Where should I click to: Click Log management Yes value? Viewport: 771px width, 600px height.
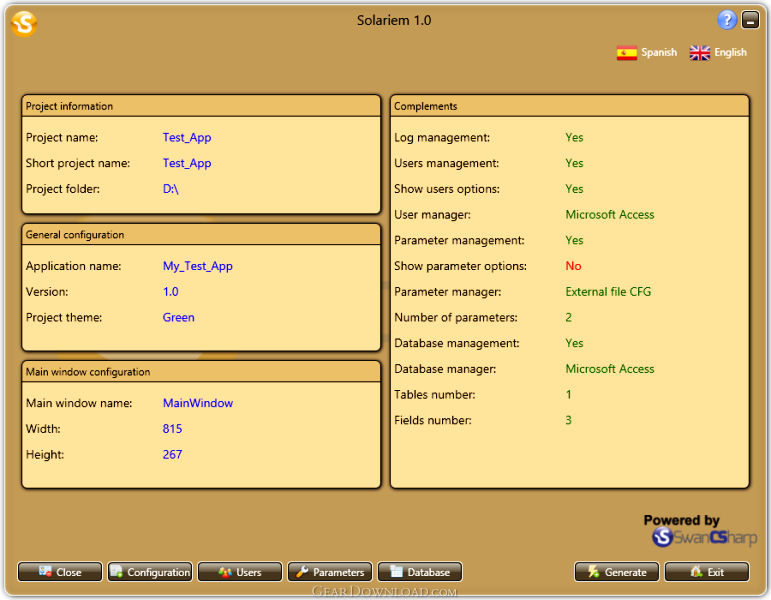point(574,138)
